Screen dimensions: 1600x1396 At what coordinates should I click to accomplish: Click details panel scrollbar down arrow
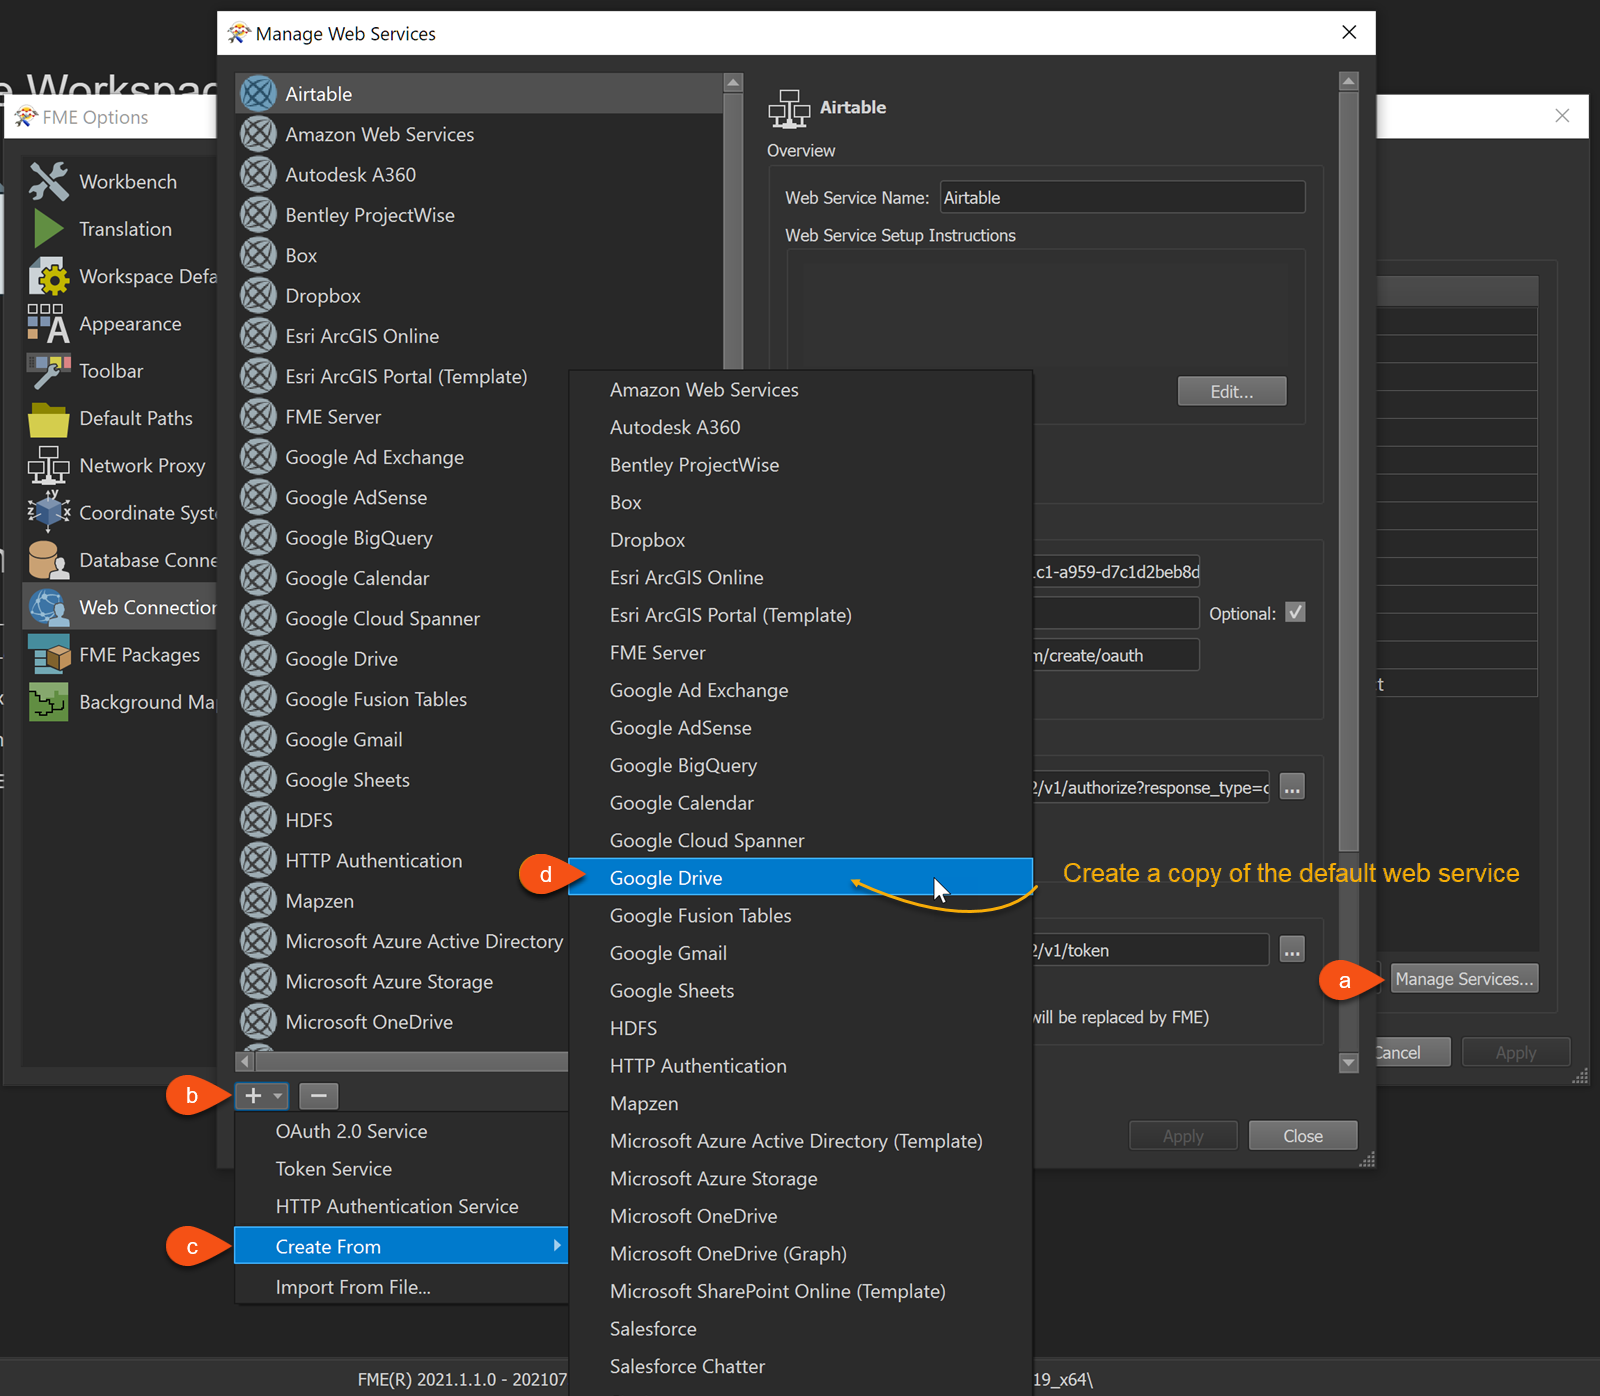(x=1349, y=1062)
